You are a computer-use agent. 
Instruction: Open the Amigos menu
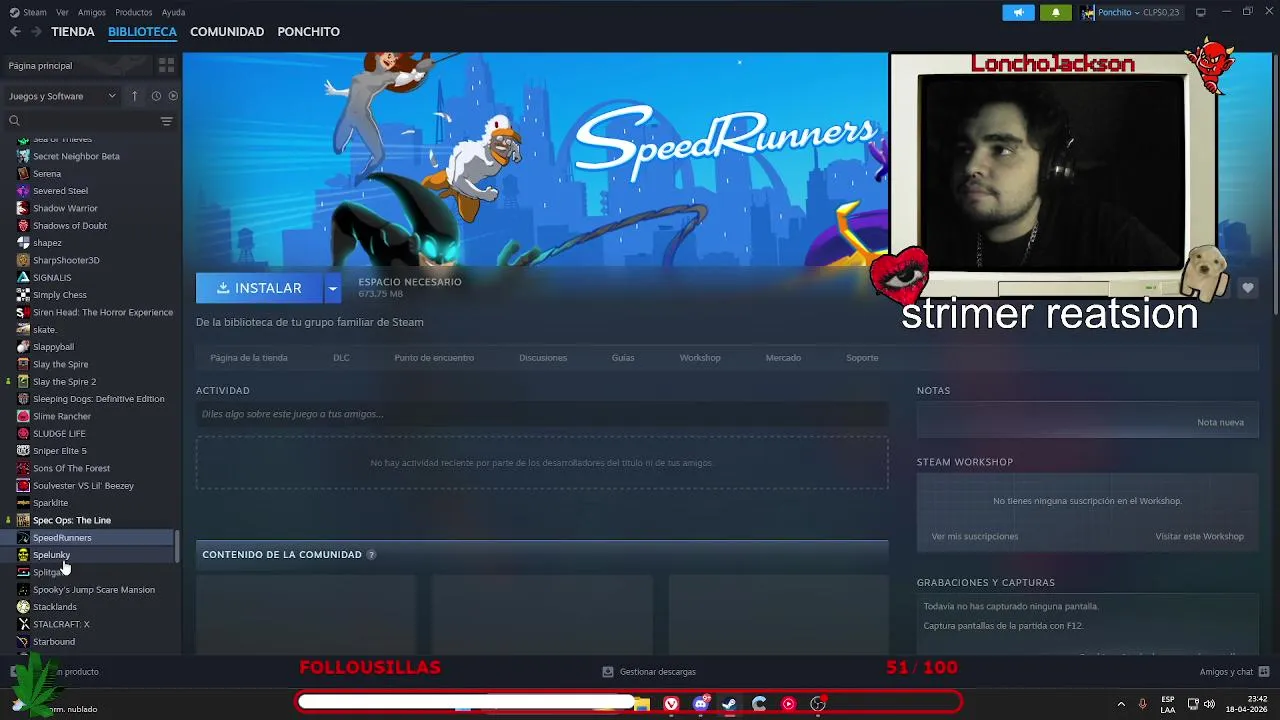(x=92, y=12)
